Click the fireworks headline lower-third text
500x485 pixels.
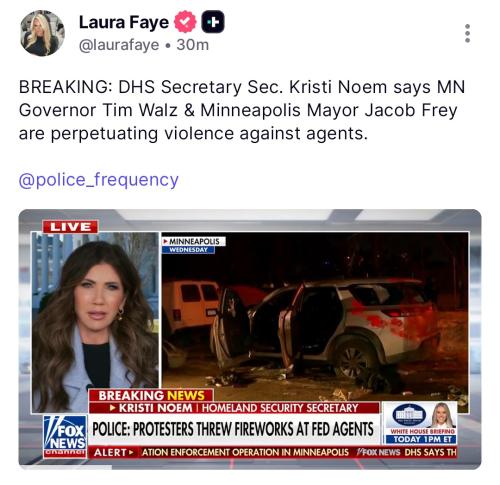point(233,429)
